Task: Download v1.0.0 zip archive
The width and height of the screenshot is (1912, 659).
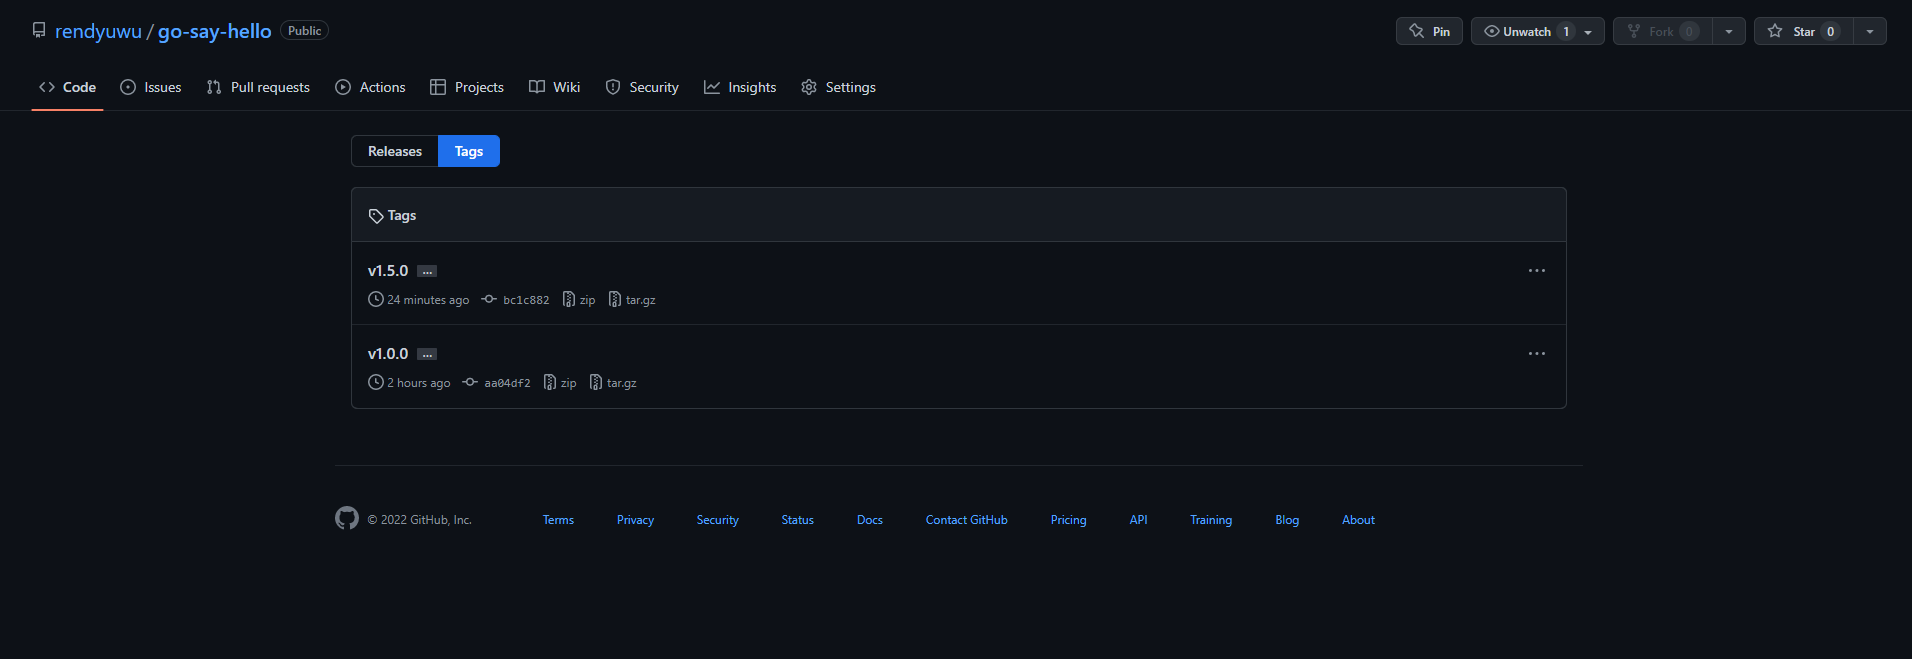Action: coord(560,383)
